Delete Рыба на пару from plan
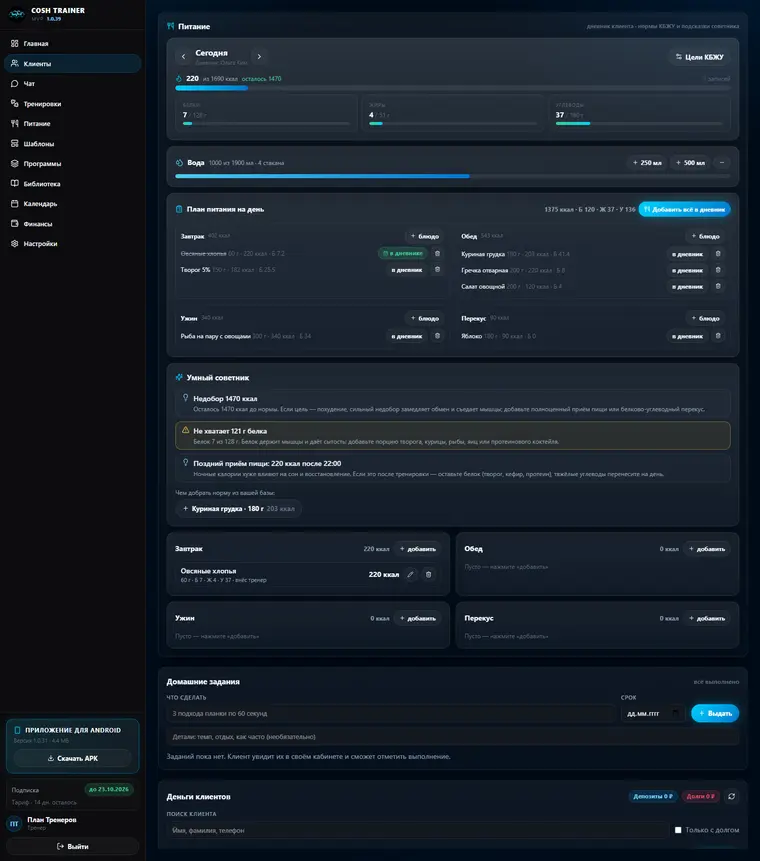 438,336
